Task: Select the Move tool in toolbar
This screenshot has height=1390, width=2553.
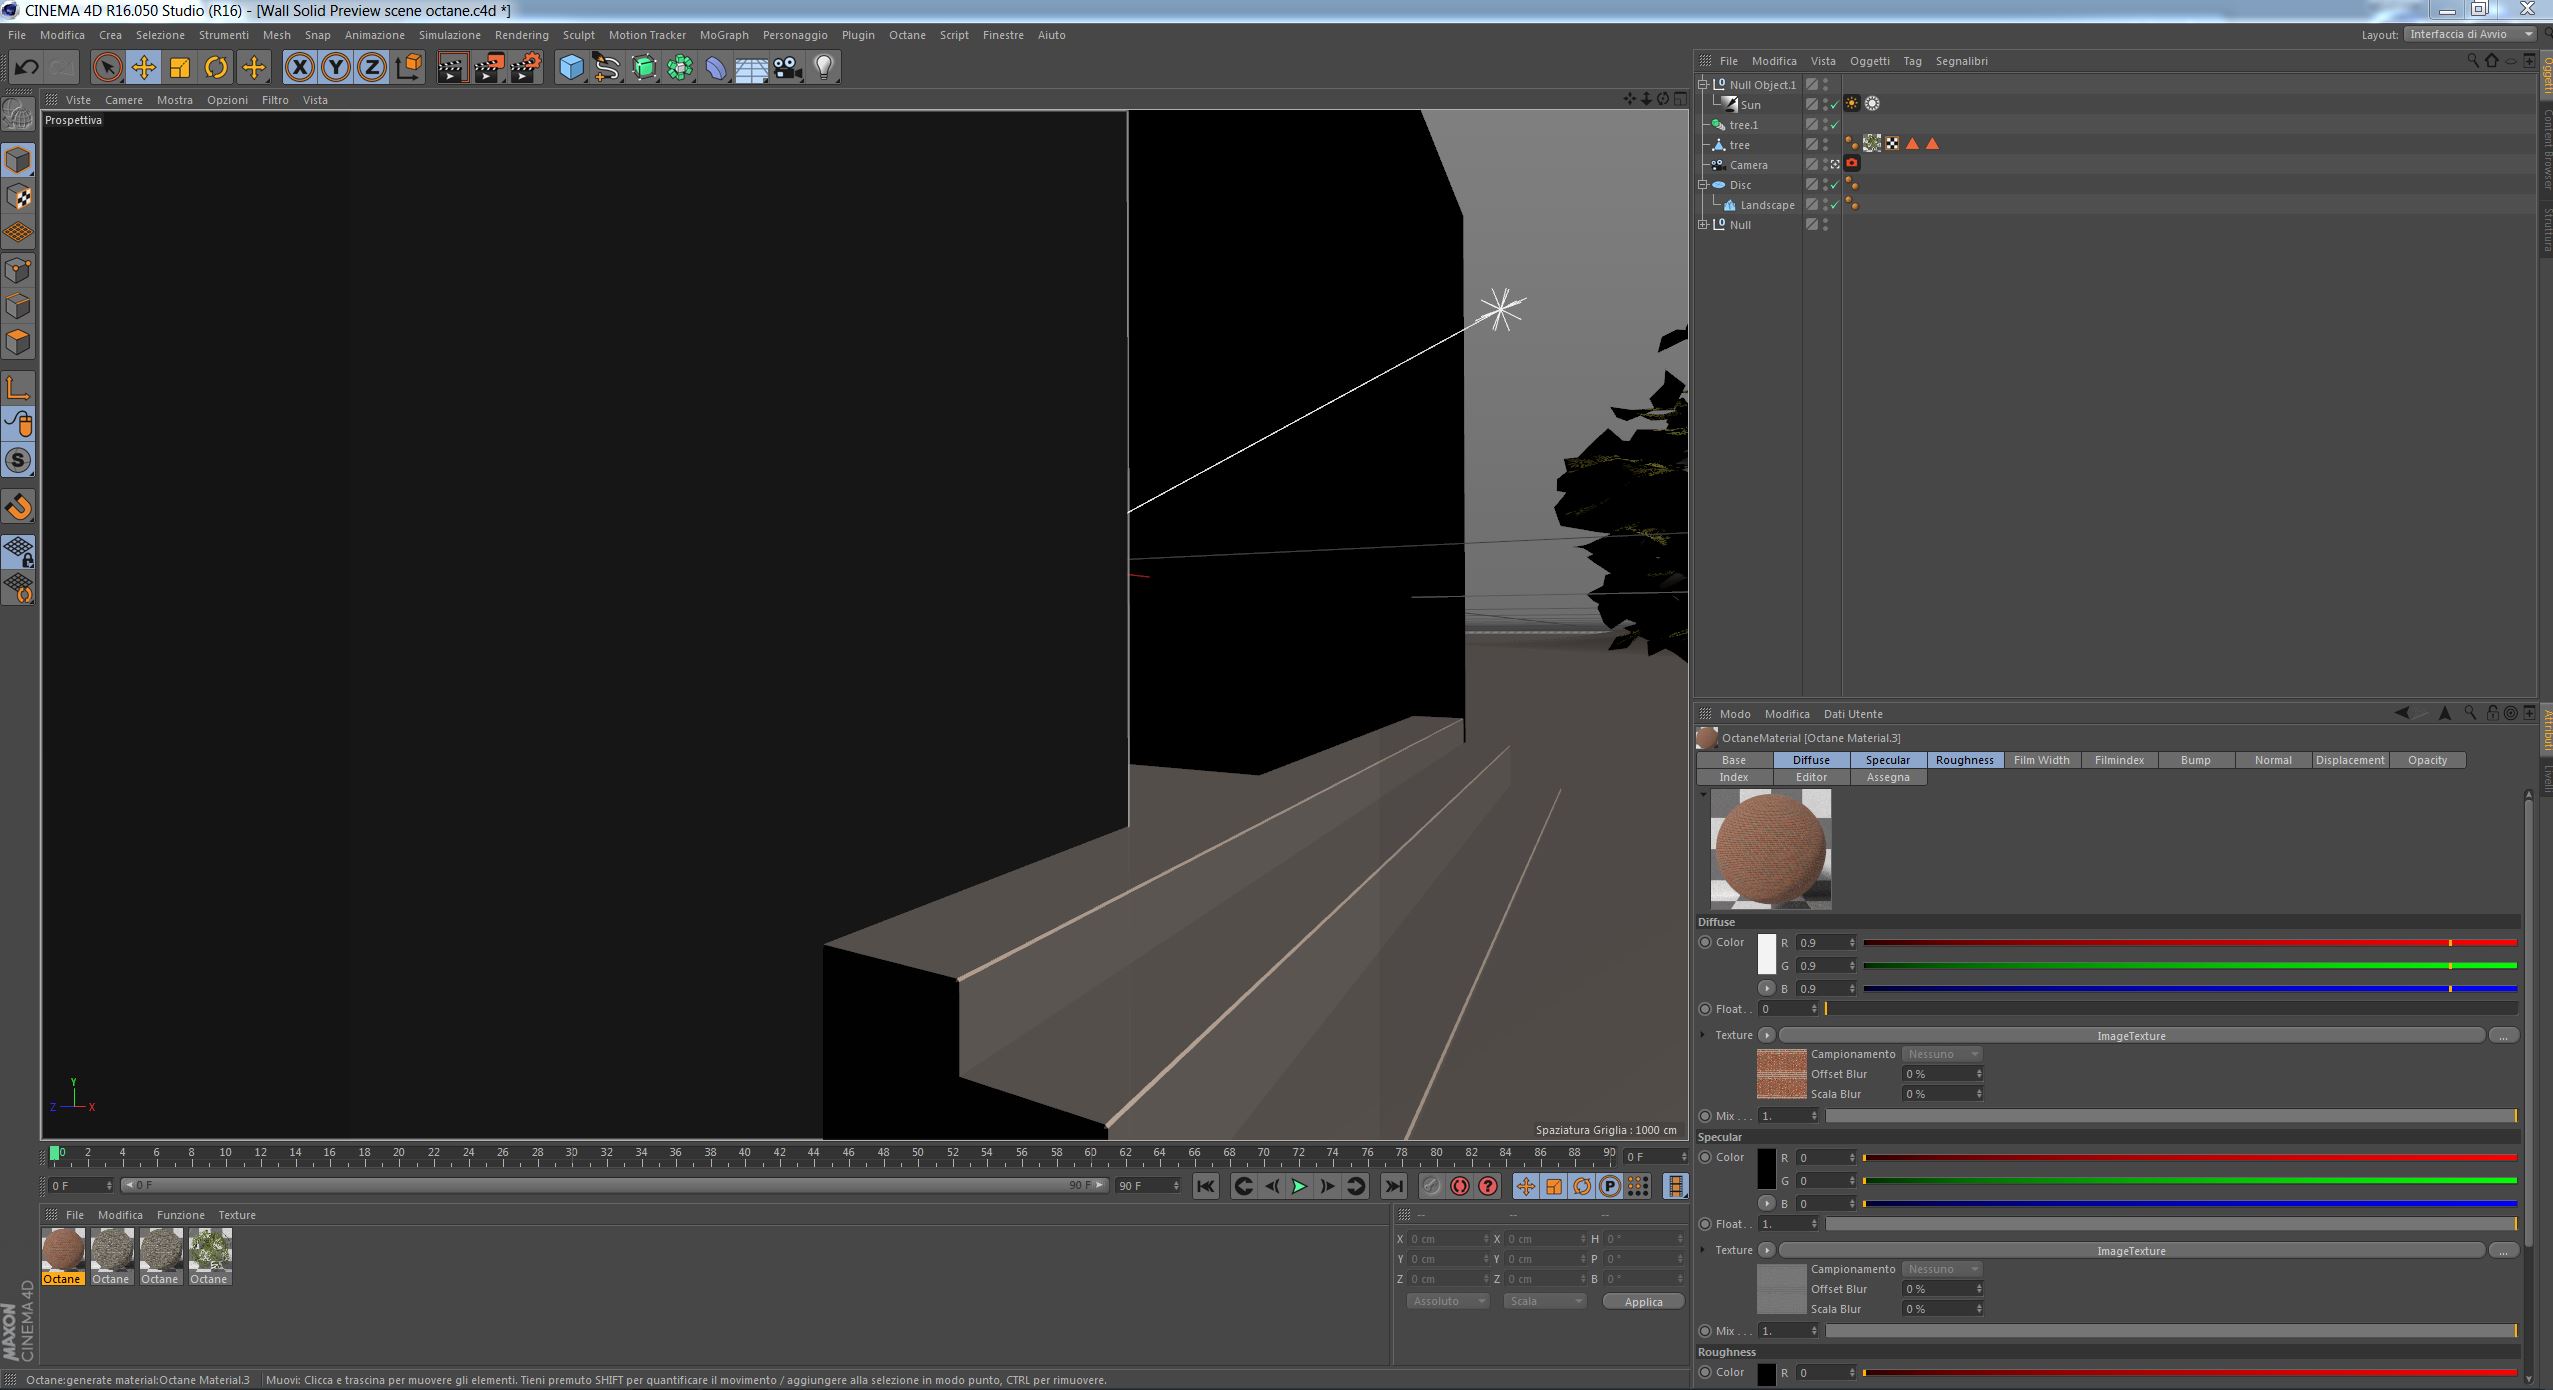Action: pos(143,67)
